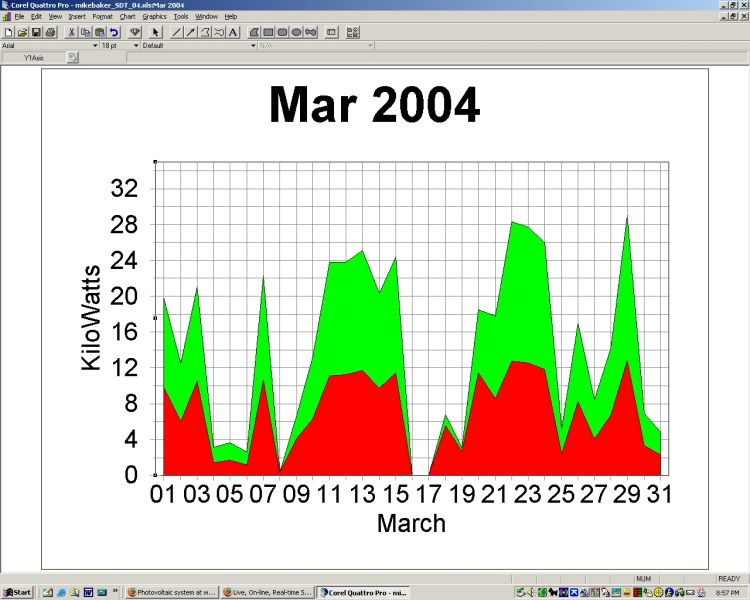
Task: Click the Cut scissors icon
Action: 72,32
